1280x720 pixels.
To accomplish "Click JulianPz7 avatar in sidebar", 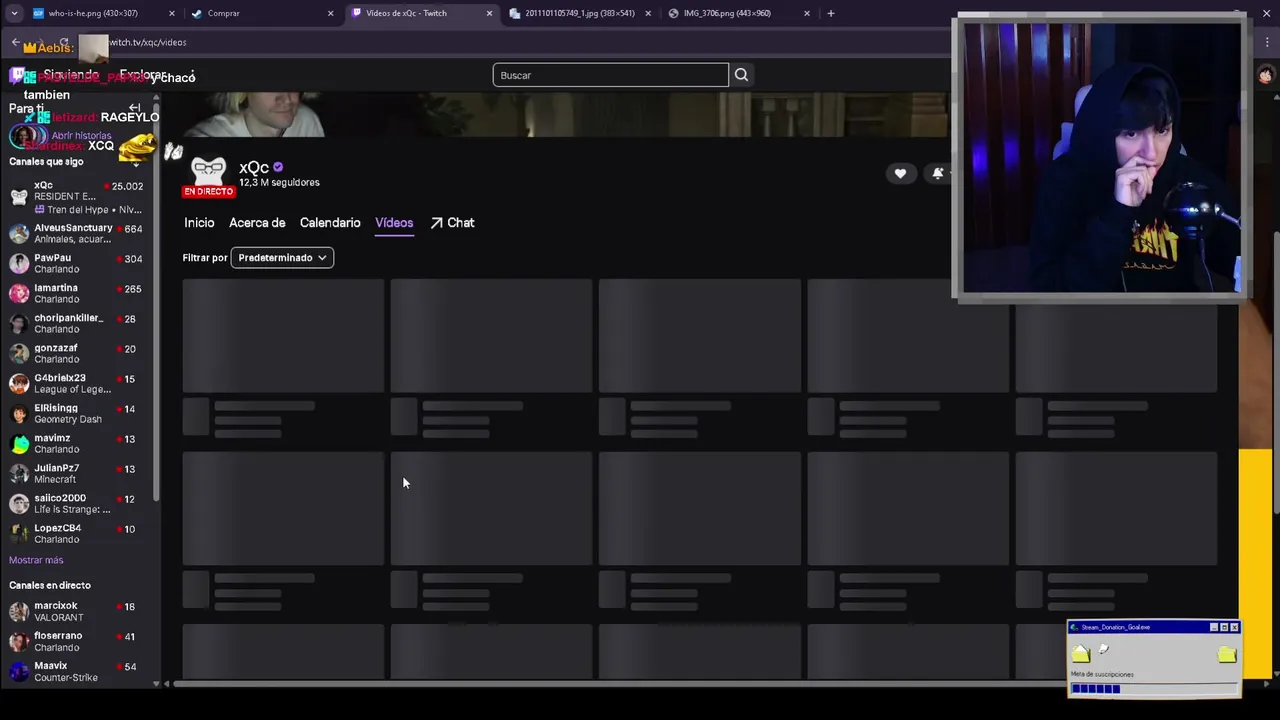I will (19, 473).
